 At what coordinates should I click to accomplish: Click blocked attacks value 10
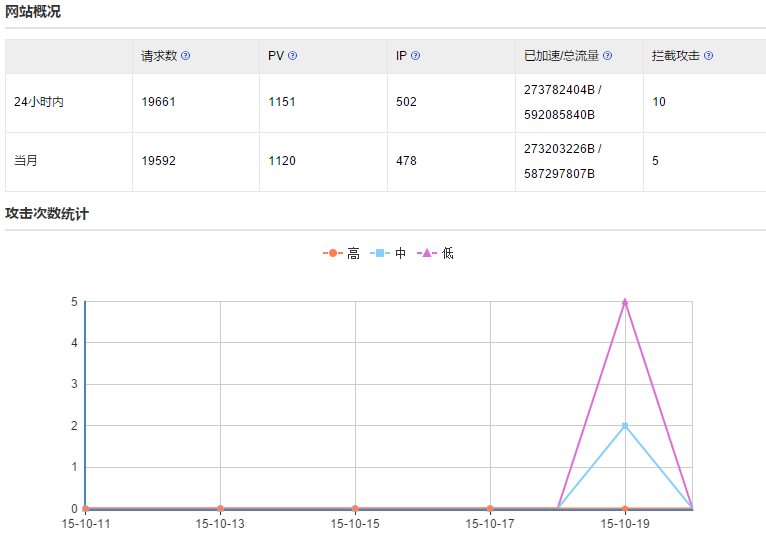[x=659, y=102]
